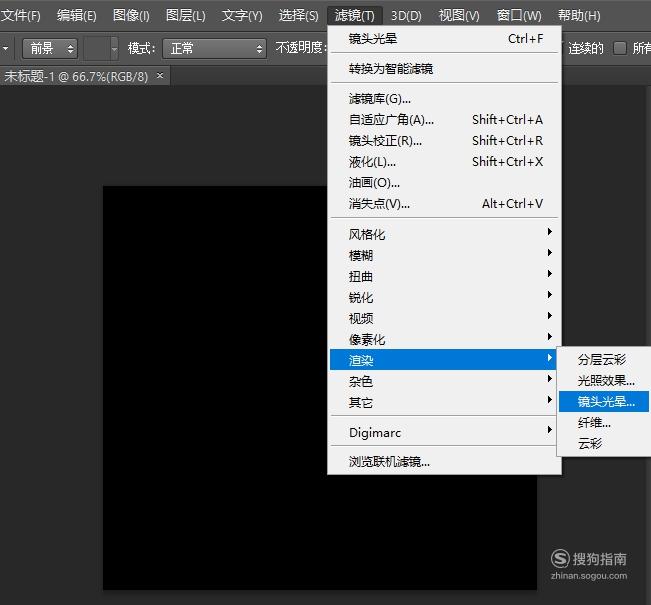Screen dimensions: 651x605
Task: Click the empty pattern swatch box
Action: pos(97,49)
